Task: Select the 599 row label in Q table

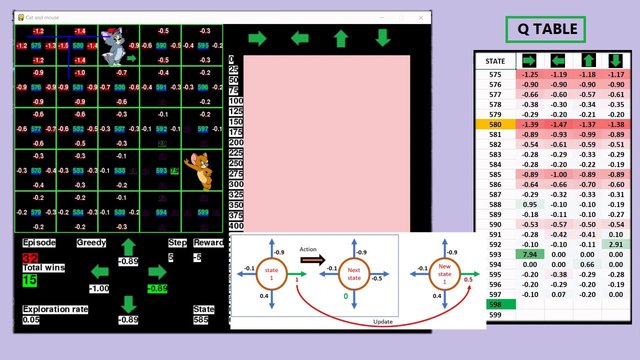Action: (x=495, y=315)
